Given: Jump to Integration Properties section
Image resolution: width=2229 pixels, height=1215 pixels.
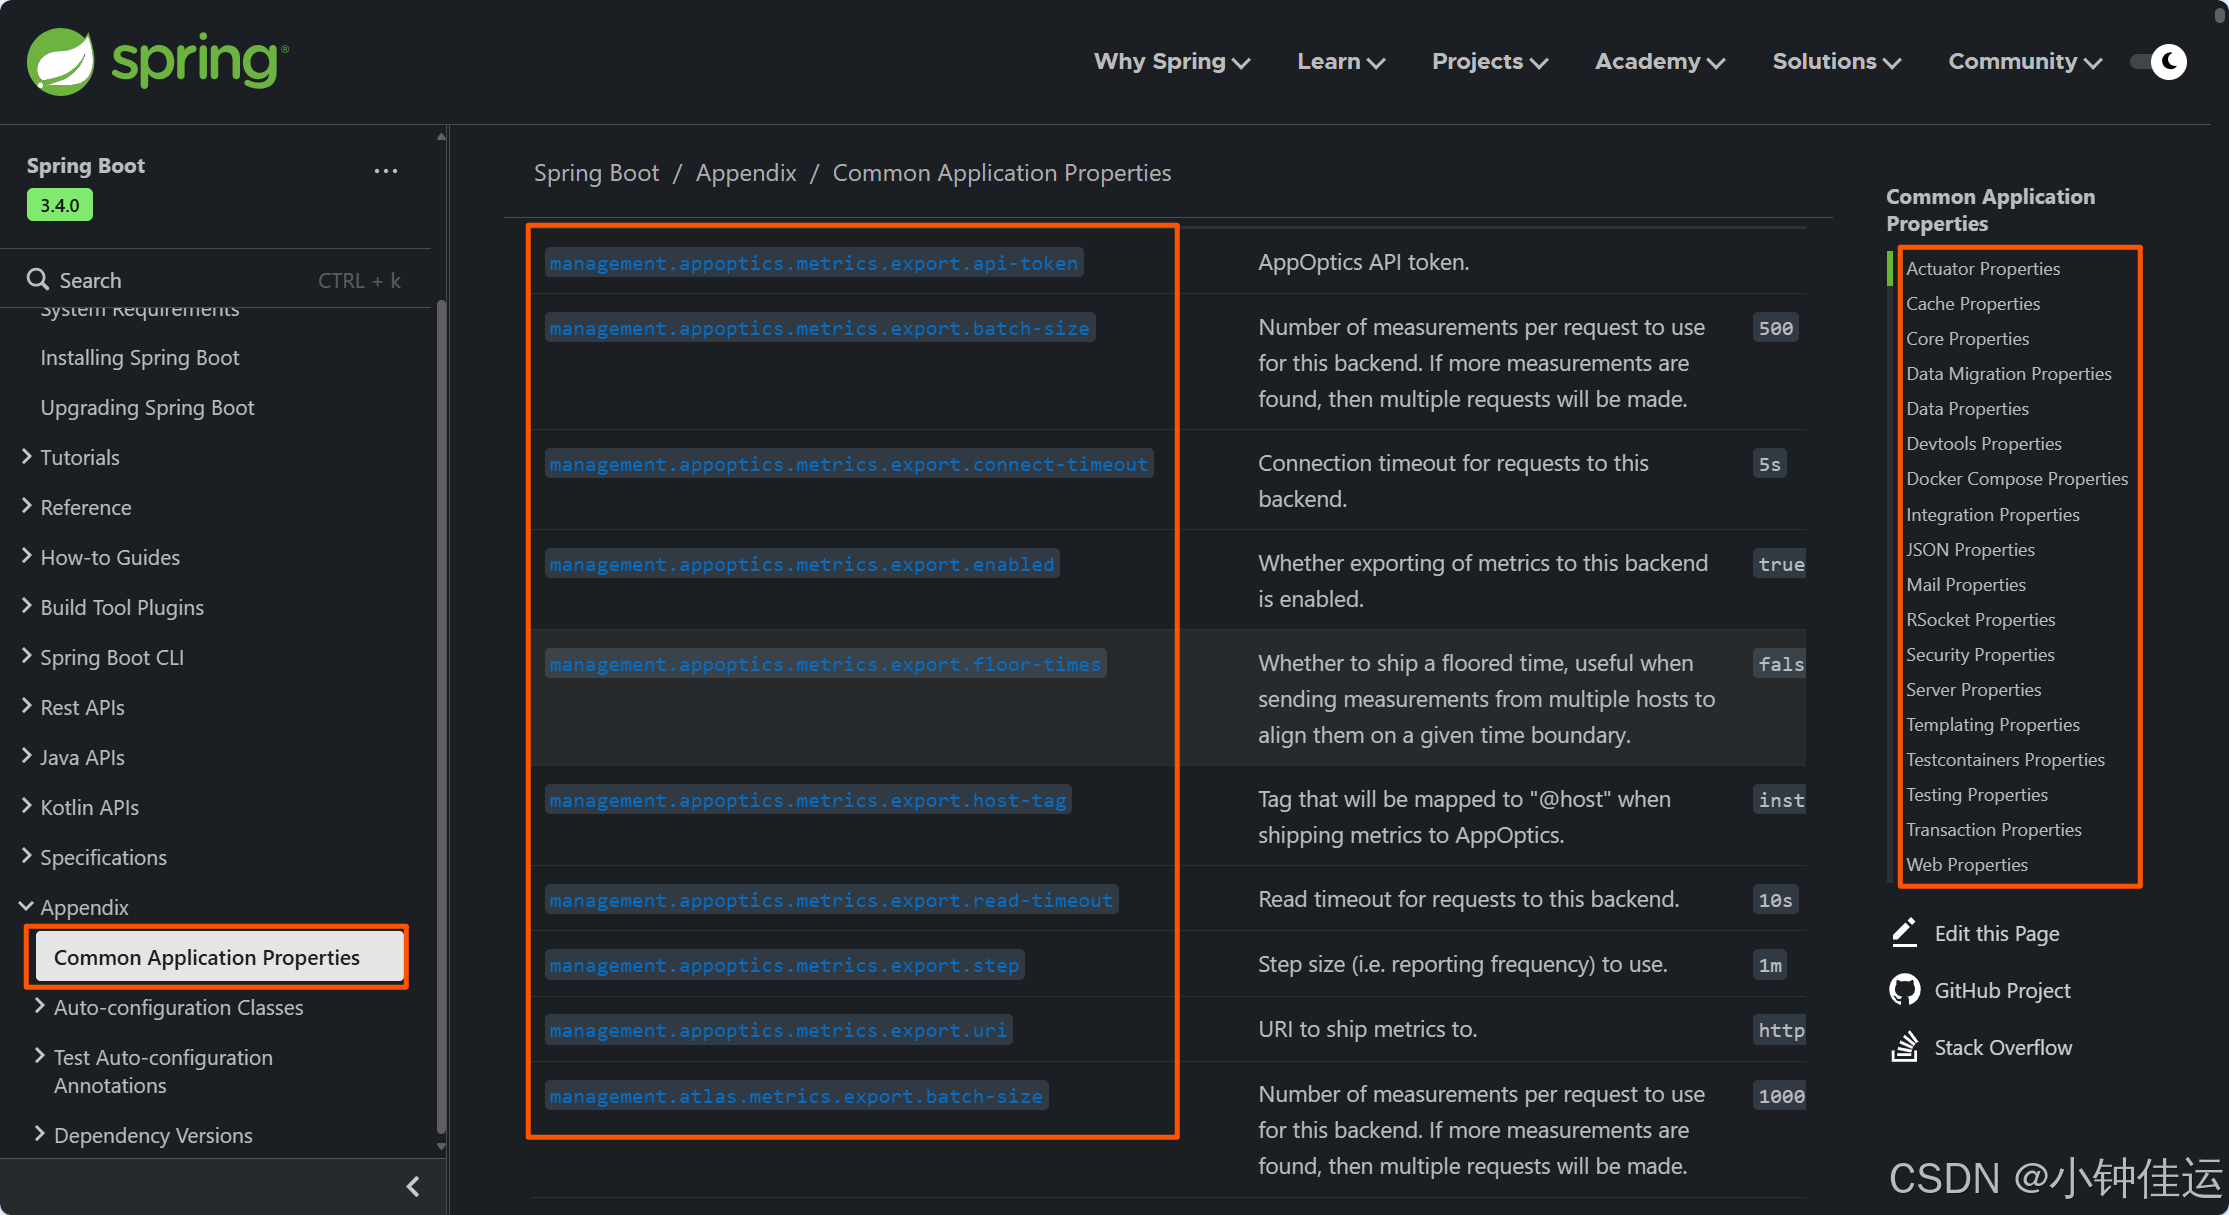Looking at the screenshot, I should [x=1993, y=514].
